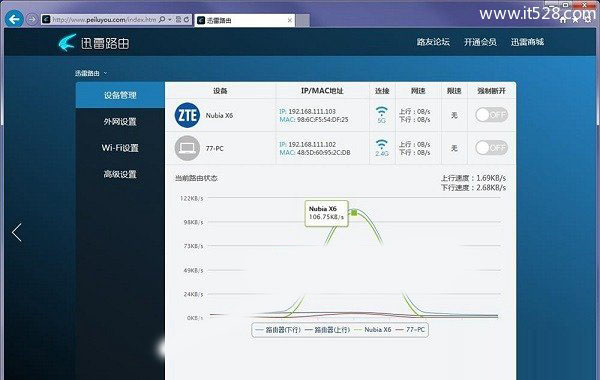Click the Nubia X6 device name
600x380 pixels.
tap(219, 115)
